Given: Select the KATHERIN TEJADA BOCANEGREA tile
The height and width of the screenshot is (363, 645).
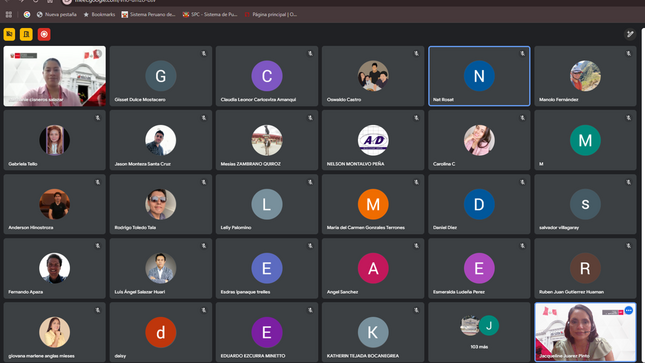Looking at the screenshot, I should 373,332.
